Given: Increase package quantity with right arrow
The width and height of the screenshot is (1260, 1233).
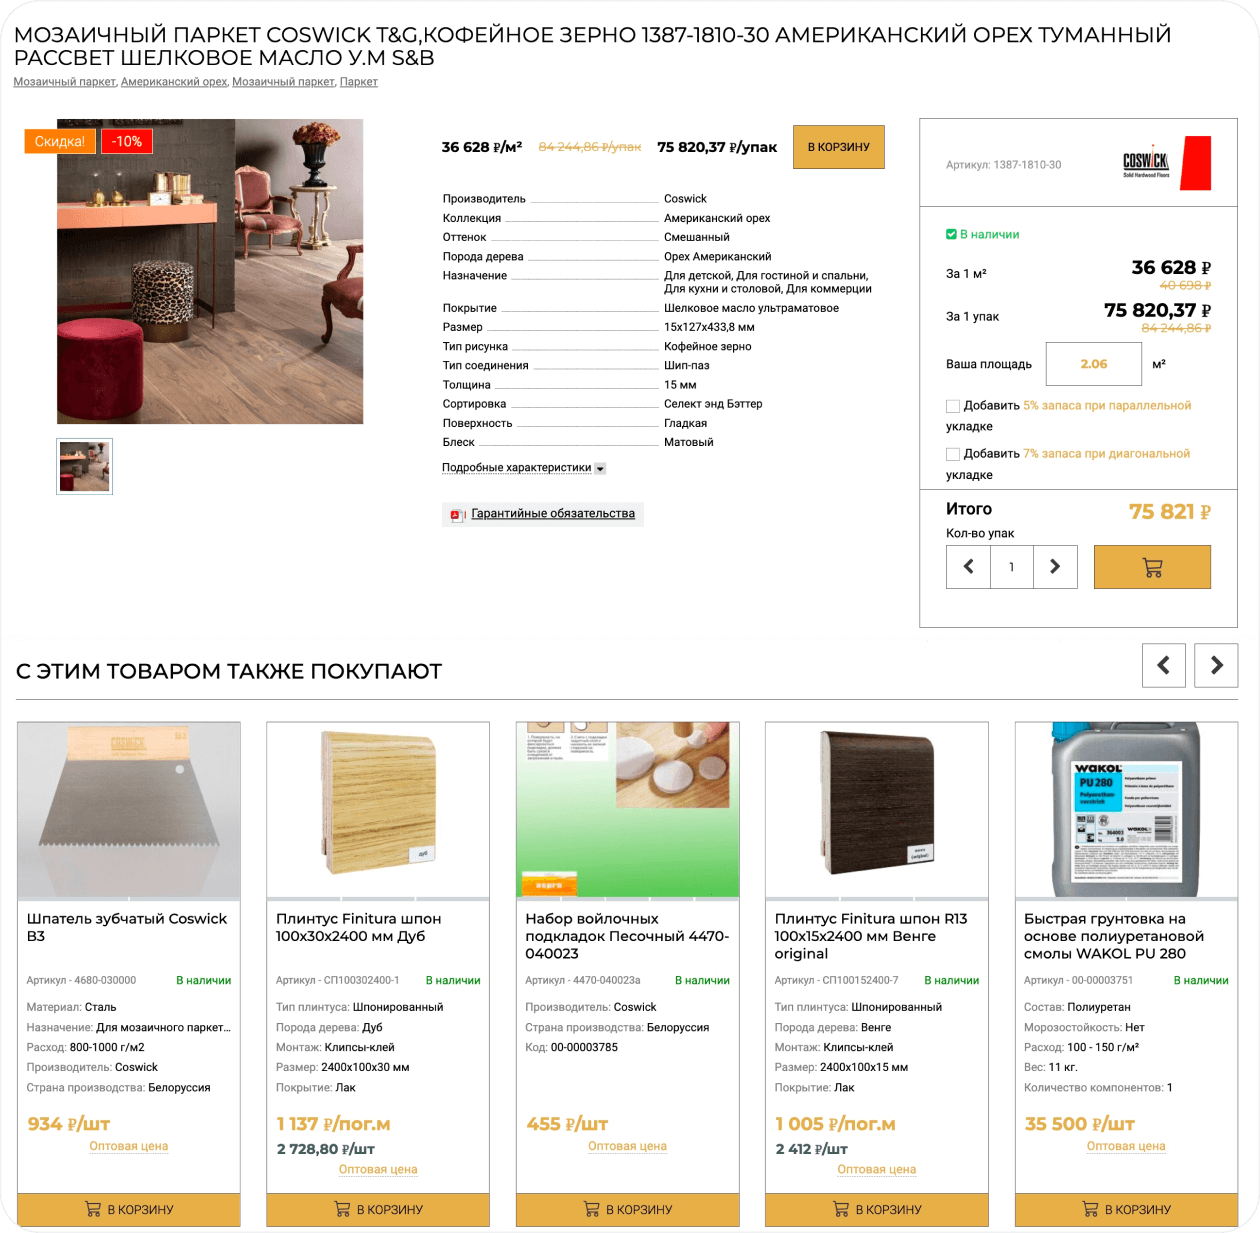Looking at the screenshot, I should (x=1055, y=567).
